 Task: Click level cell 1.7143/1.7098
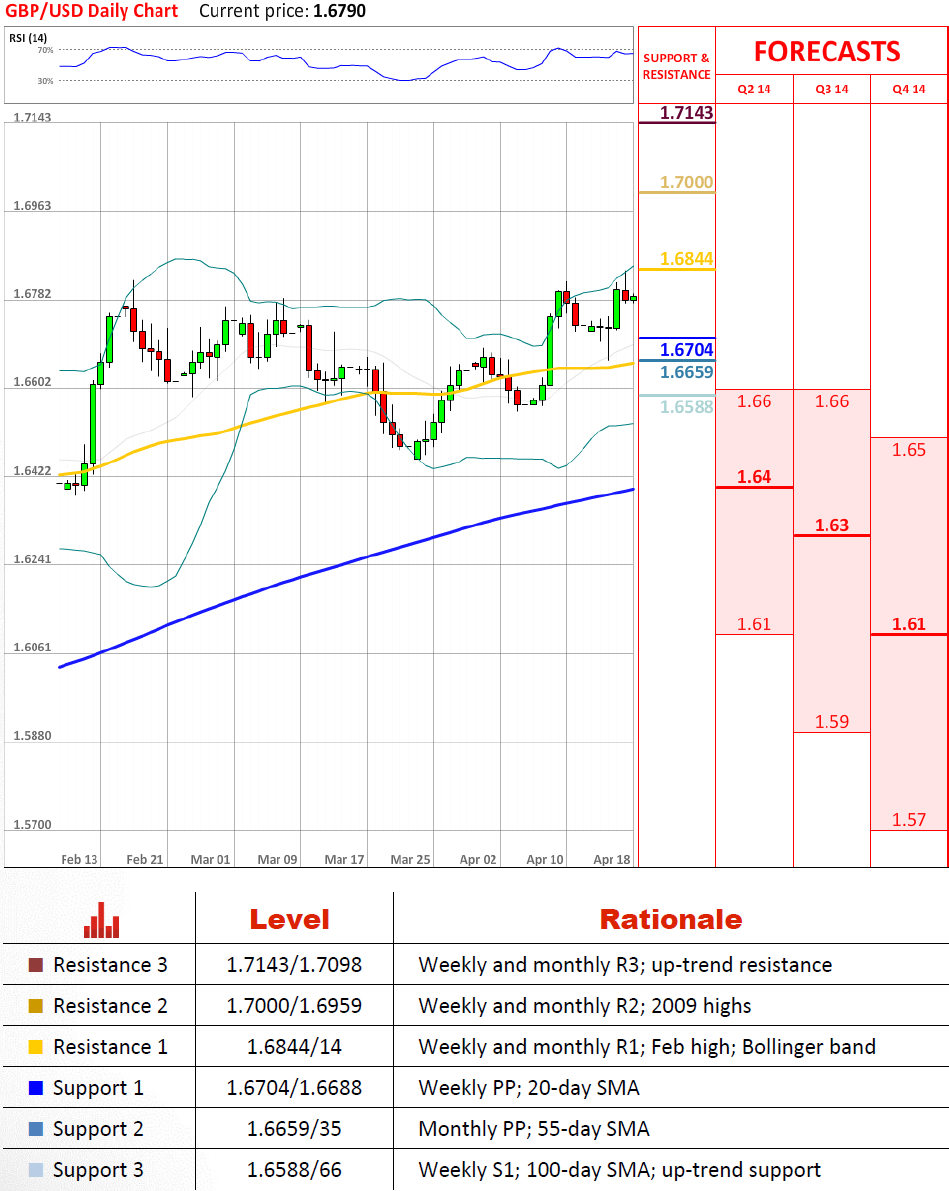tap(294, 965)
